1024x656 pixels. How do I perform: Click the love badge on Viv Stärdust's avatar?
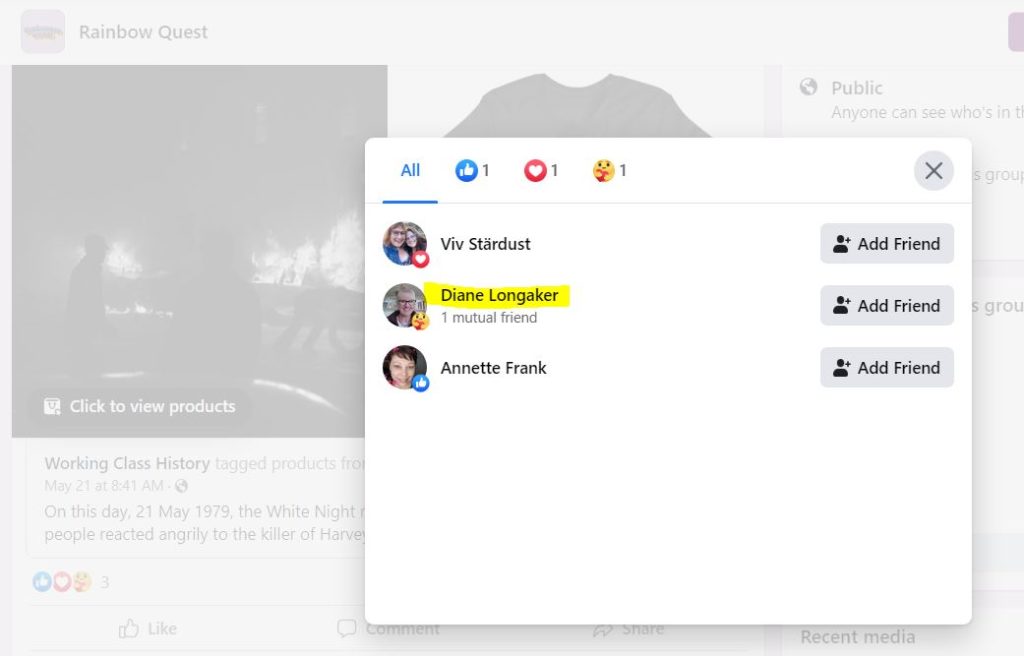pyautogui.click(x=421, y=259)
